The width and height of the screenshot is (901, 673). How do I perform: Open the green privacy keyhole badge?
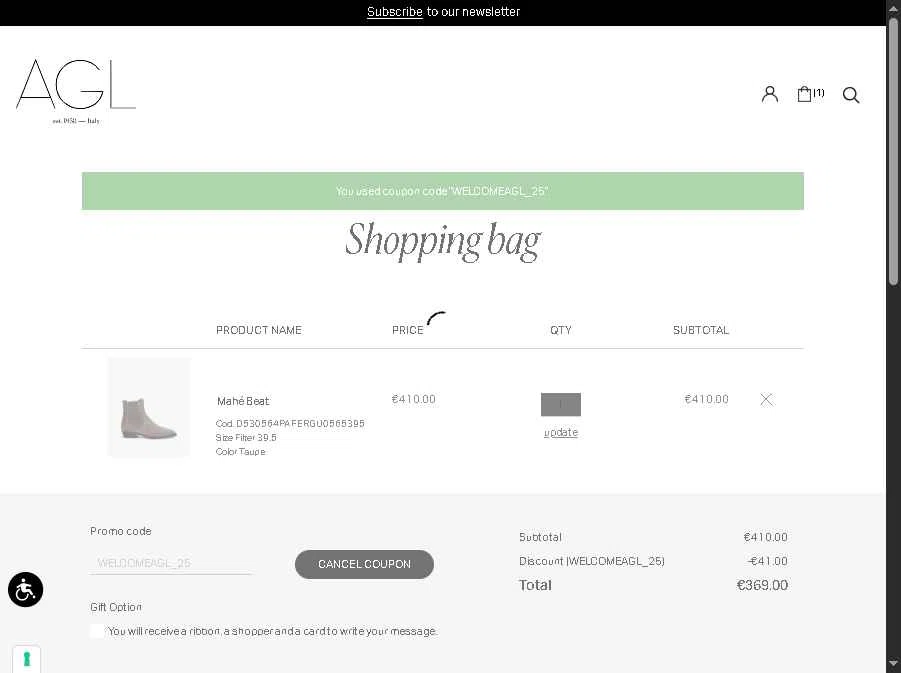[26, 659]
